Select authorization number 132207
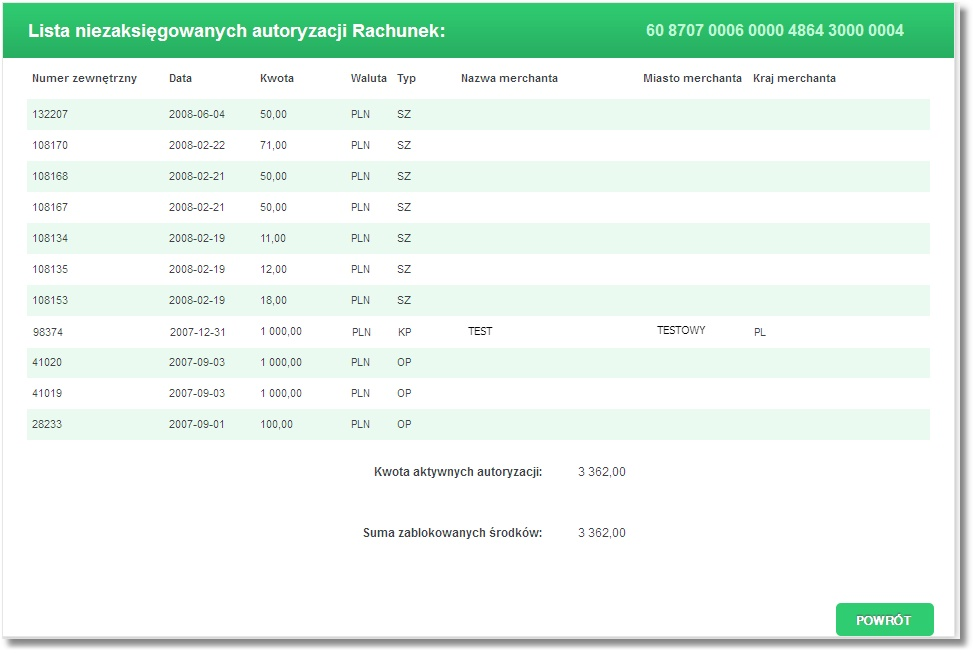The width and height of the screenshot is (974, 653). 50,114
